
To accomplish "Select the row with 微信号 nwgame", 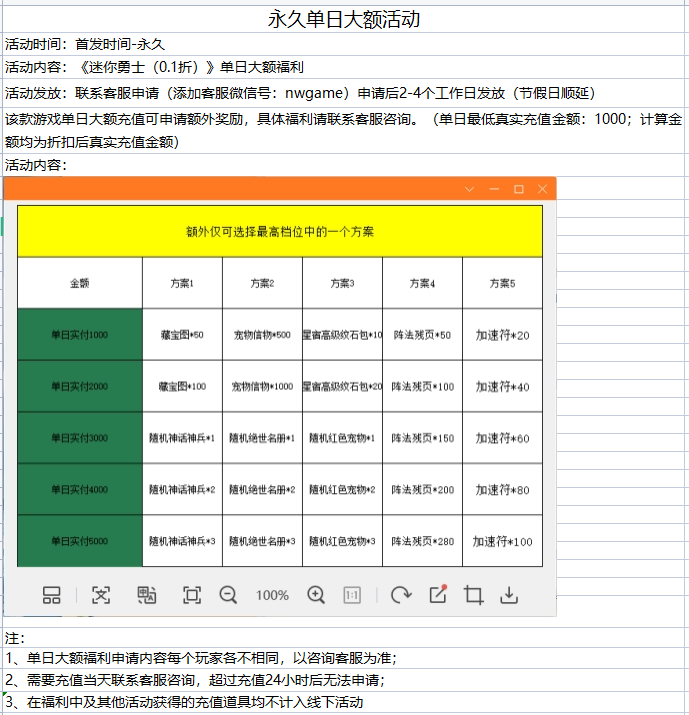I will click(x=344, y=93).
